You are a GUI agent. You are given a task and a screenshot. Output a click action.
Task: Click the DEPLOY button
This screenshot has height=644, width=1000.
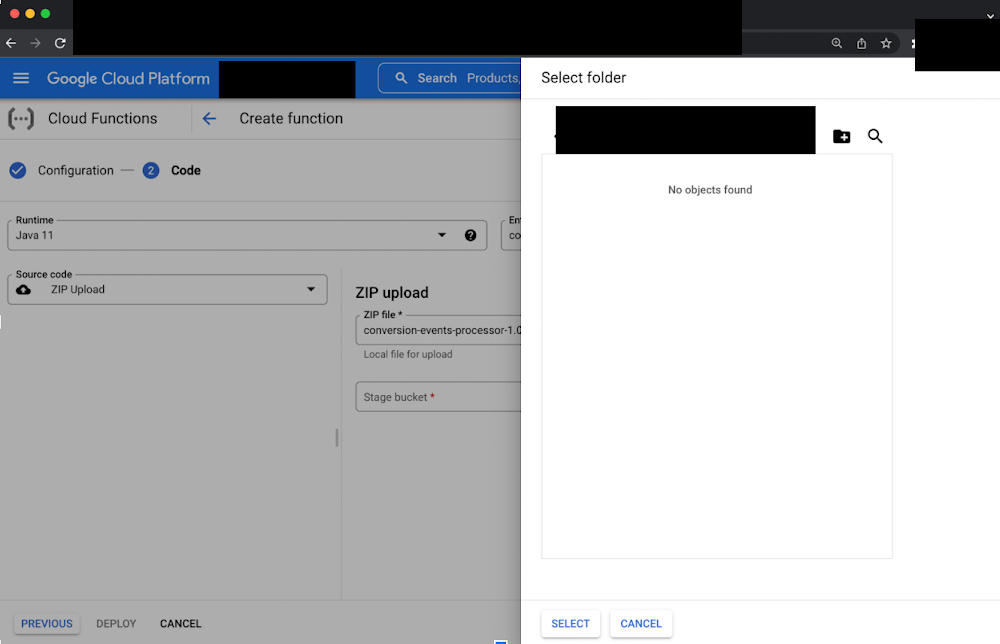[x=116, y=624]
